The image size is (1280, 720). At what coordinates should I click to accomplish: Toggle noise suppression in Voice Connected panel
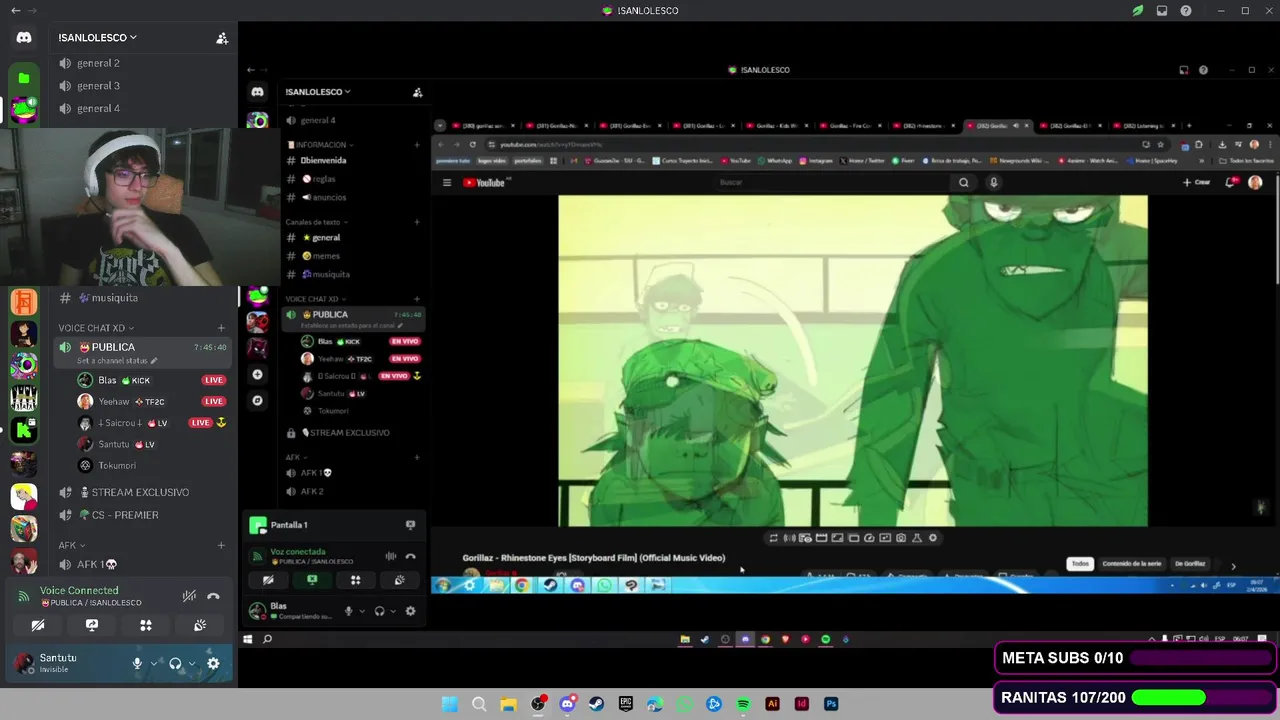pyautogui.click(x=188, y=596)
